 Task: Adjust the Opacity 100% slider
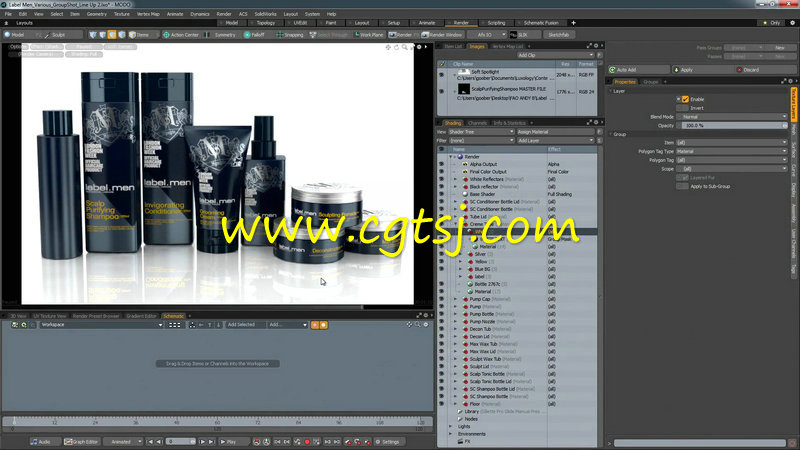pos(732,126)
